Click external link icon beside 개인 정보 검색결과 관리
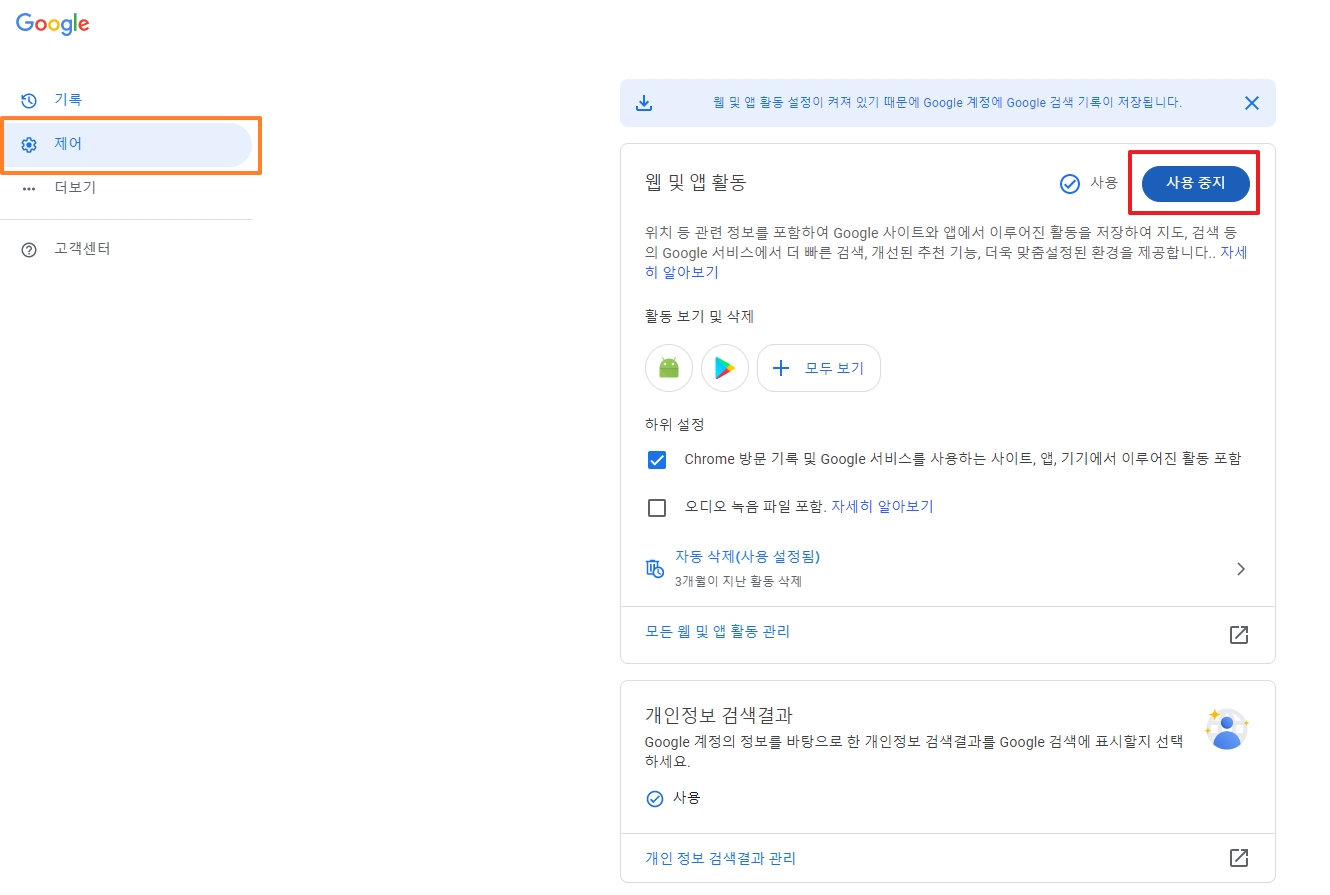 click(x=1239, y=858)
